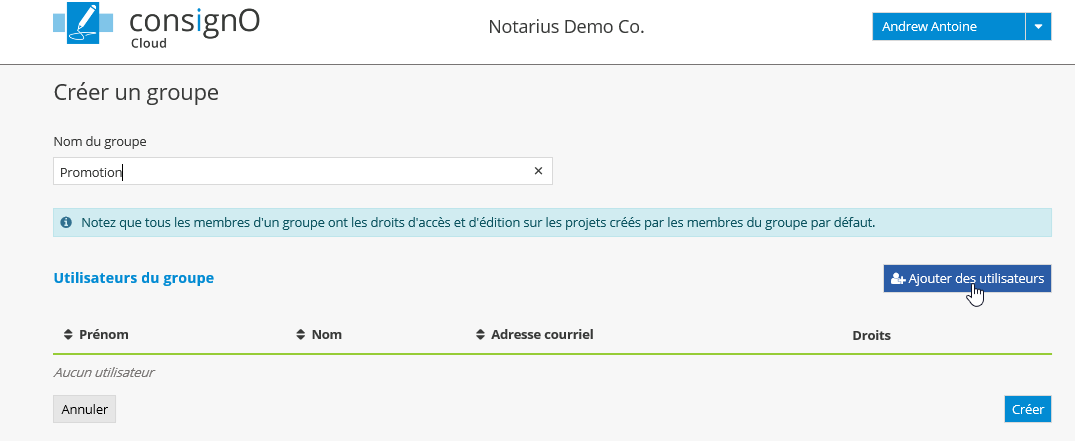Click the consignO pen logo icon
The width and height of the screenshot is (1075, 441).
coord(84,25)
